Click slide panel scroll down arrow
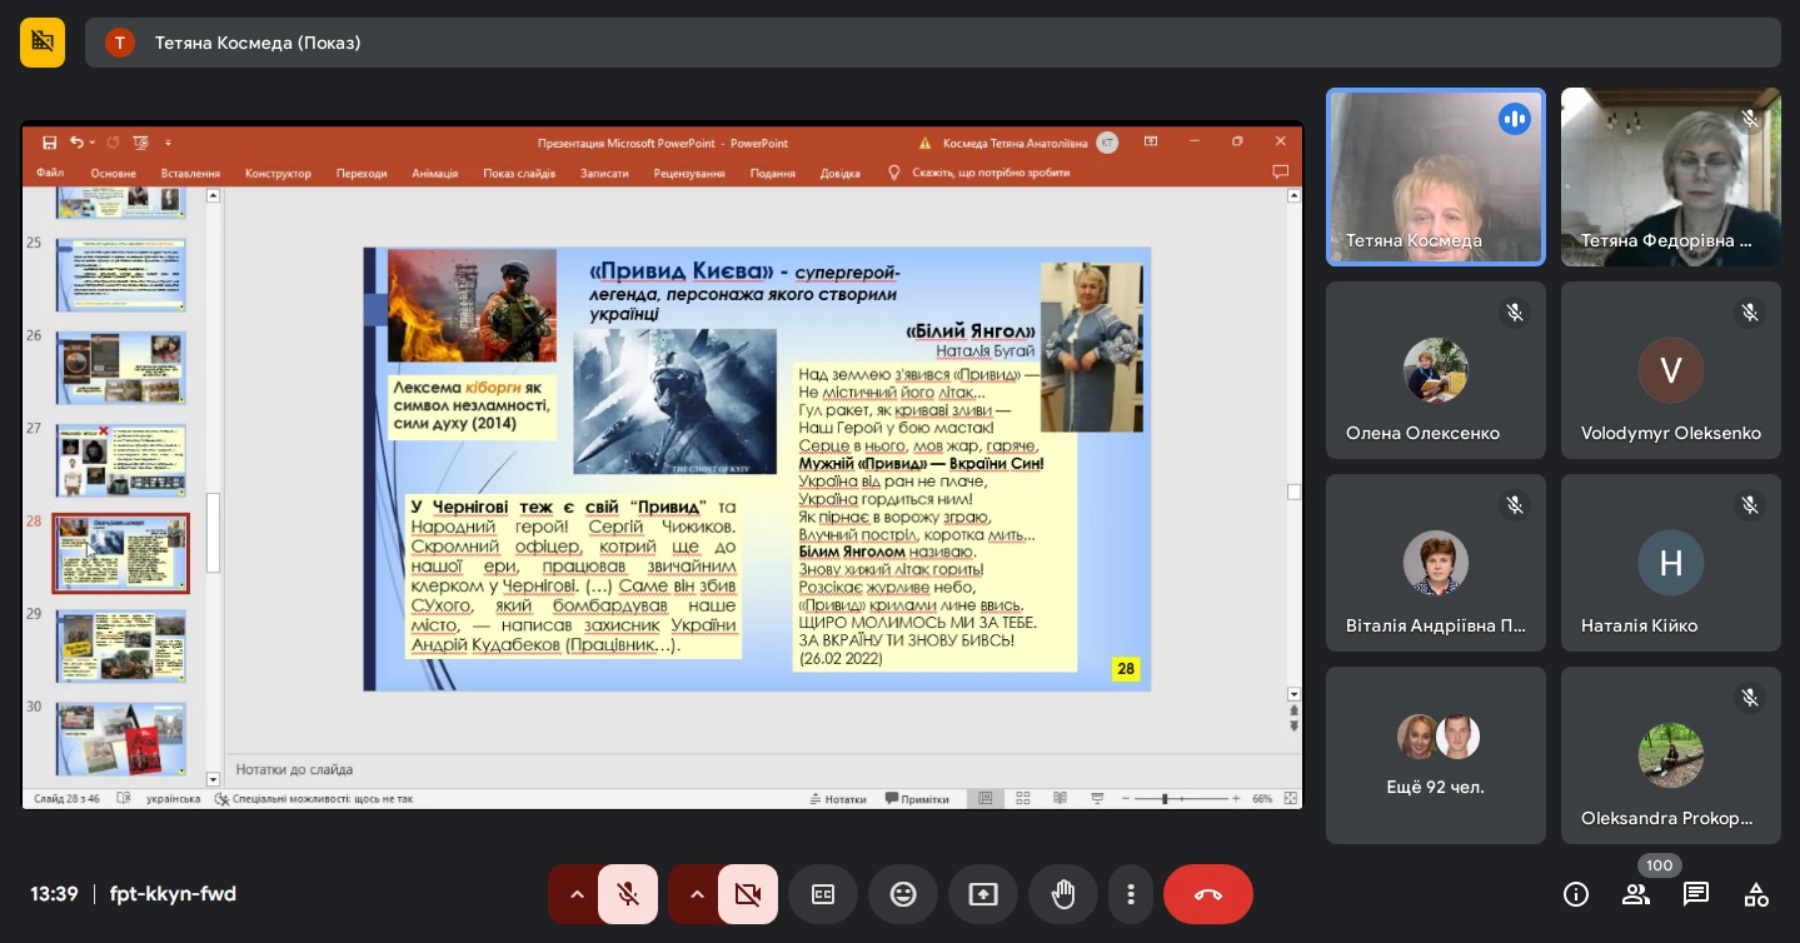Viewport: 1800px width, 943px height. tap(213, 779)
